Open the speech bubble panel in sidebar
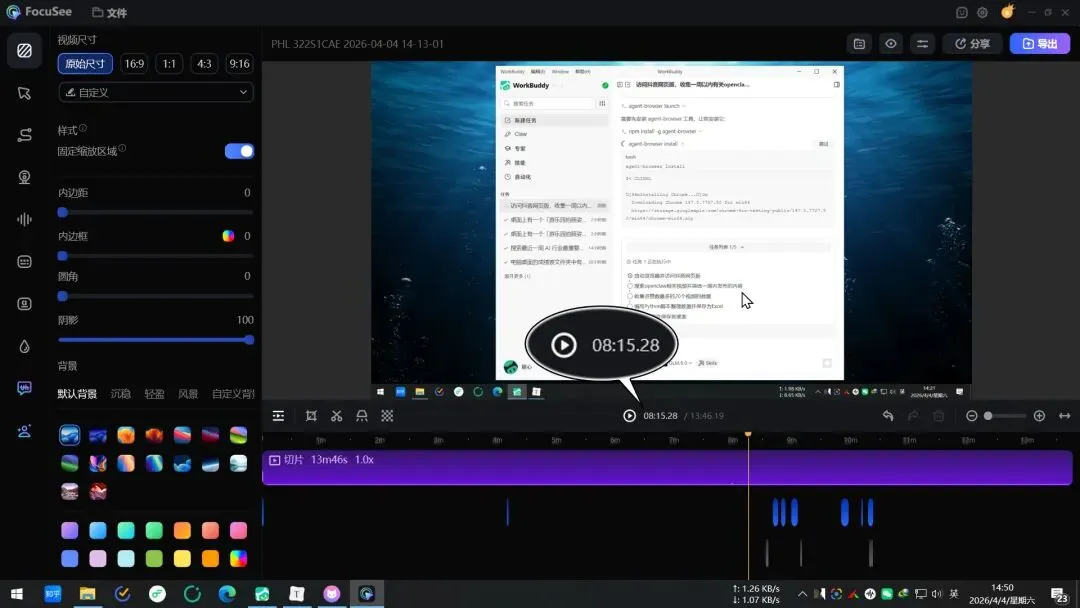Viewport: 1080px width, 608px height. pos(24,388)
